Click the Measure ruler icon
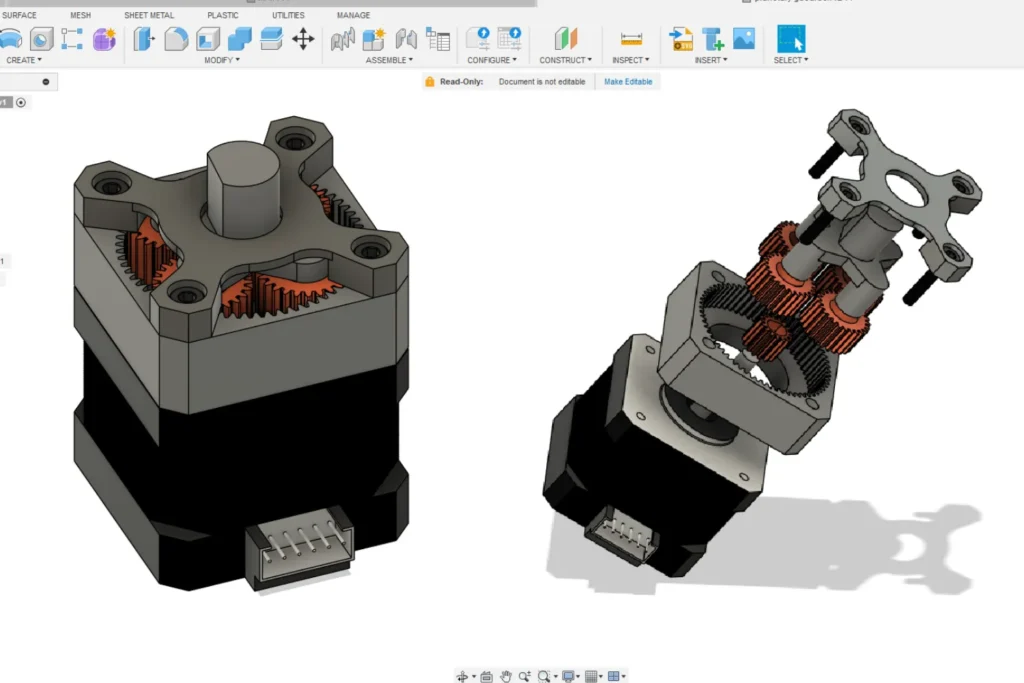This screenshot has height=683, width=1024. pos(631,39)
